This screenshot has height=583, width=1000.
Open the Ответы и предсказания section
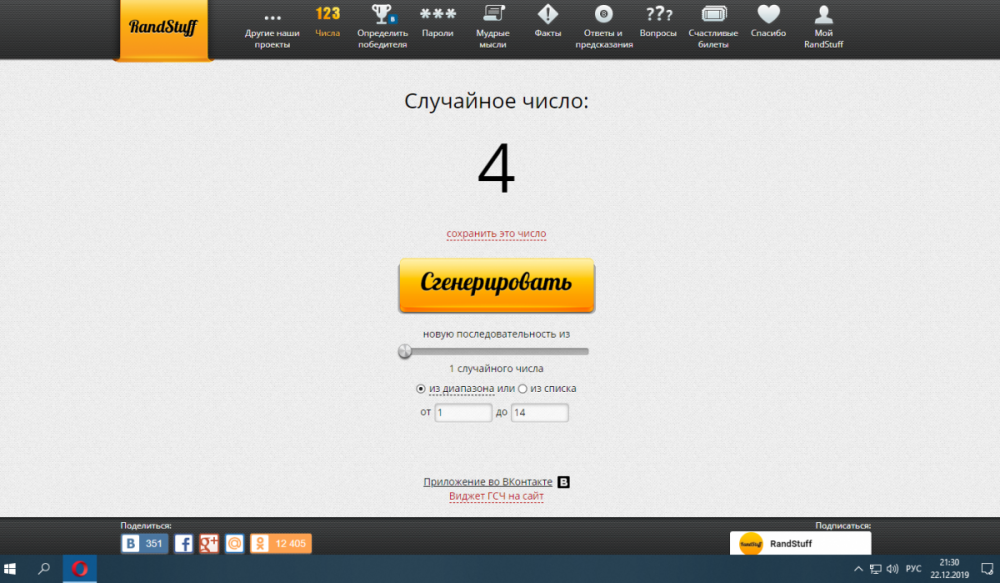click(603, 14)
